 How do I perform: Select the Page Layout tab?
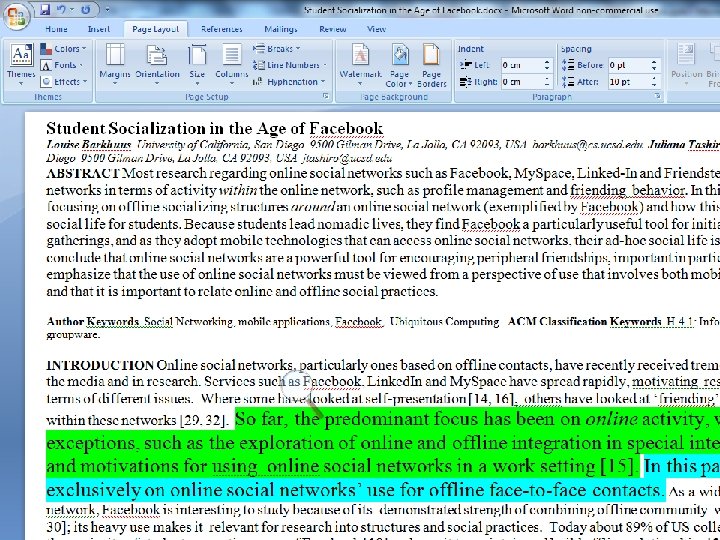point(155,29)
